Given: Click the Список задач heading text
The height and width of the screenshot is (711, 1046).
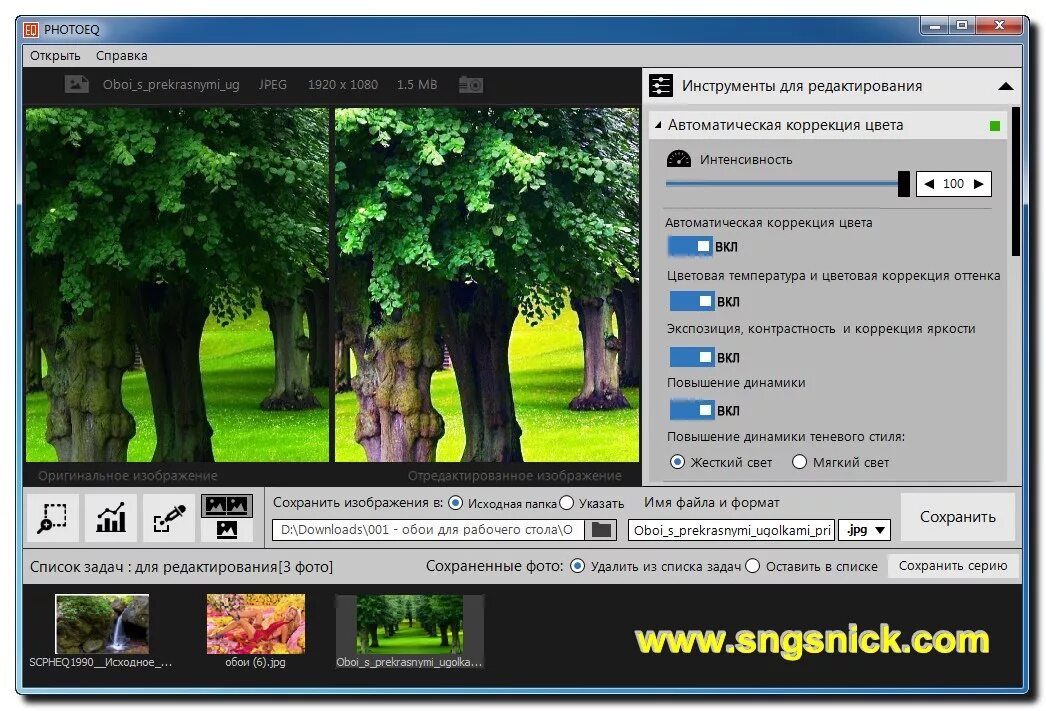Looking at the screenshot, I should click(181, 567).
